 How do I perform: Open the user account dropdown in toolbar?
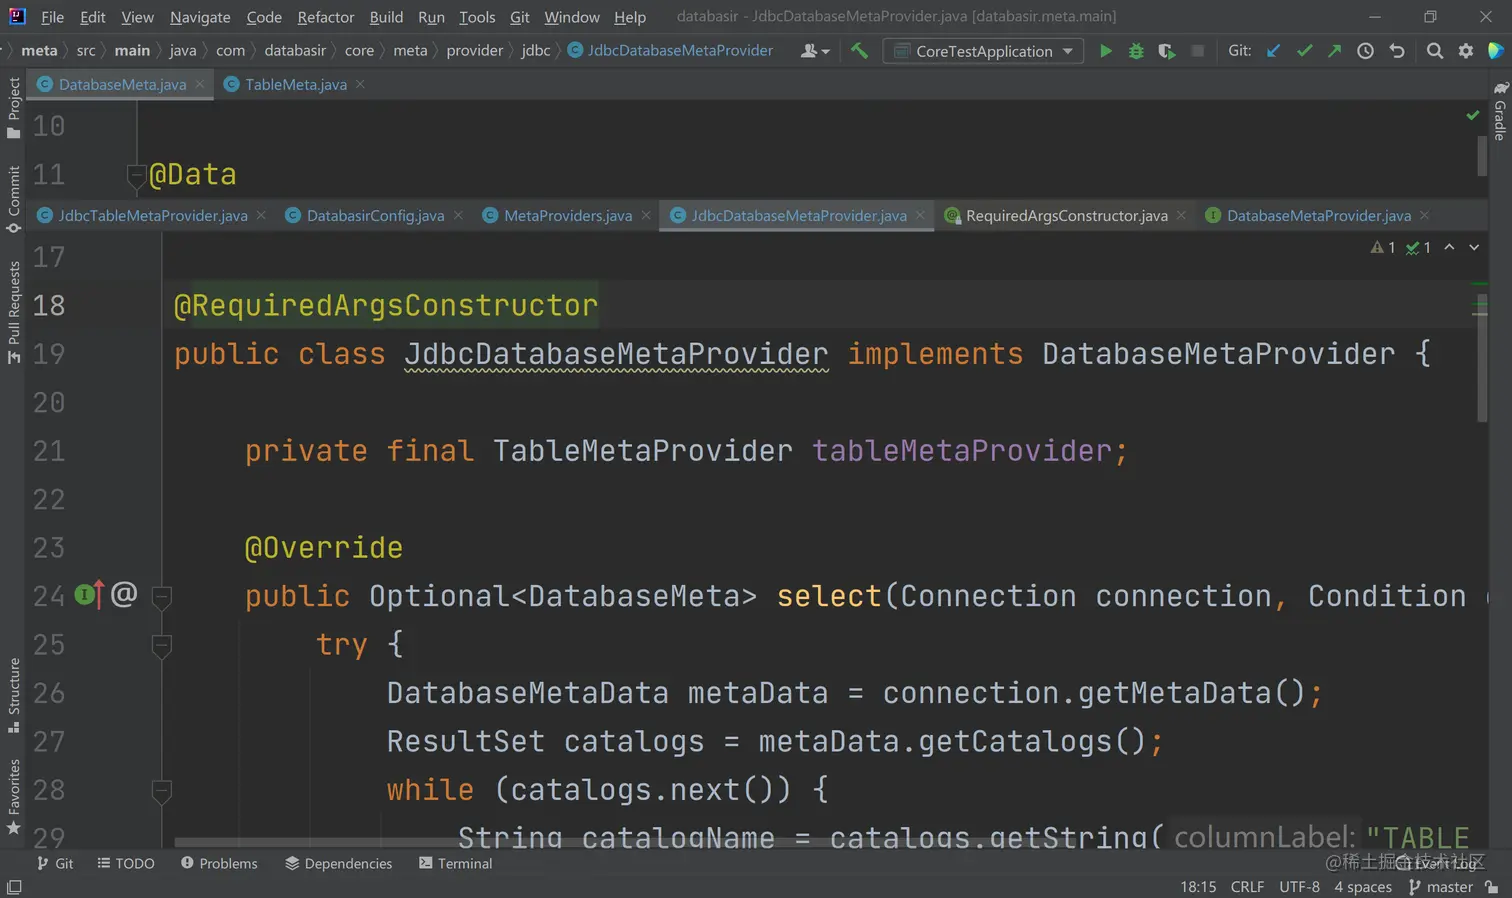[815, 51]
